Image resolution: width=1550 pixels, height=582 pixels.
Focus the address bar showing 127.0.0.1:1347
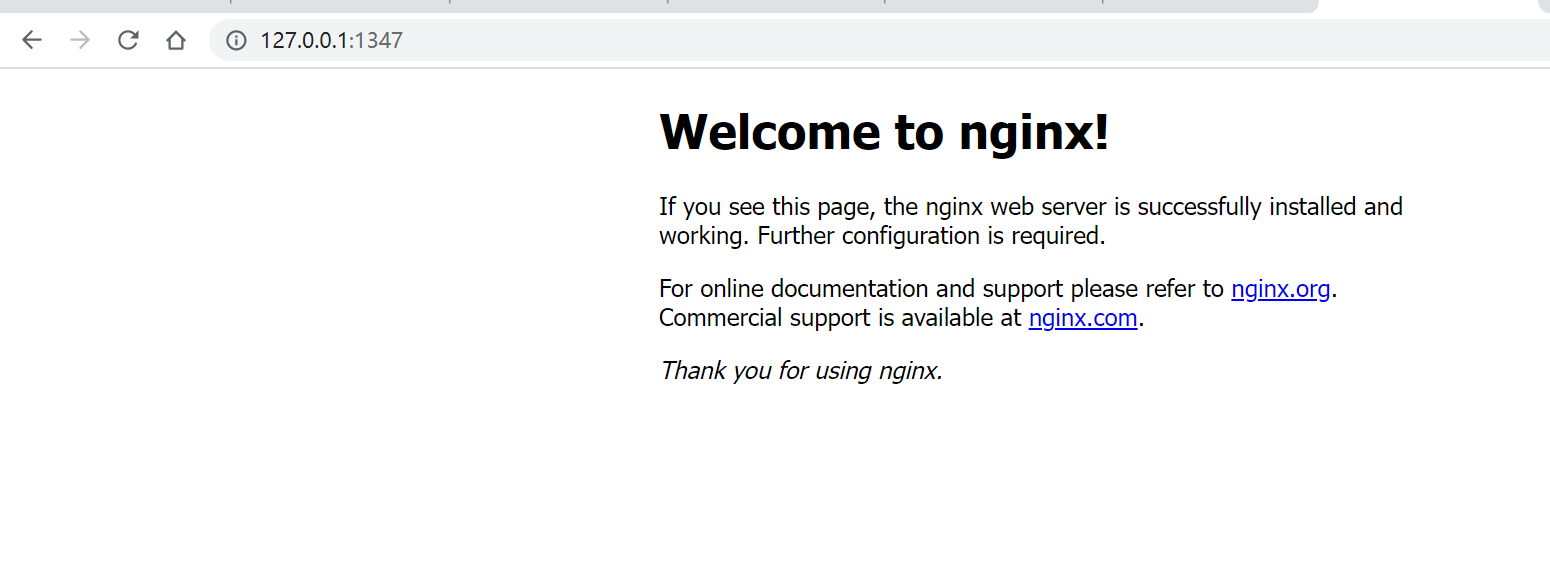click(880, 40)
